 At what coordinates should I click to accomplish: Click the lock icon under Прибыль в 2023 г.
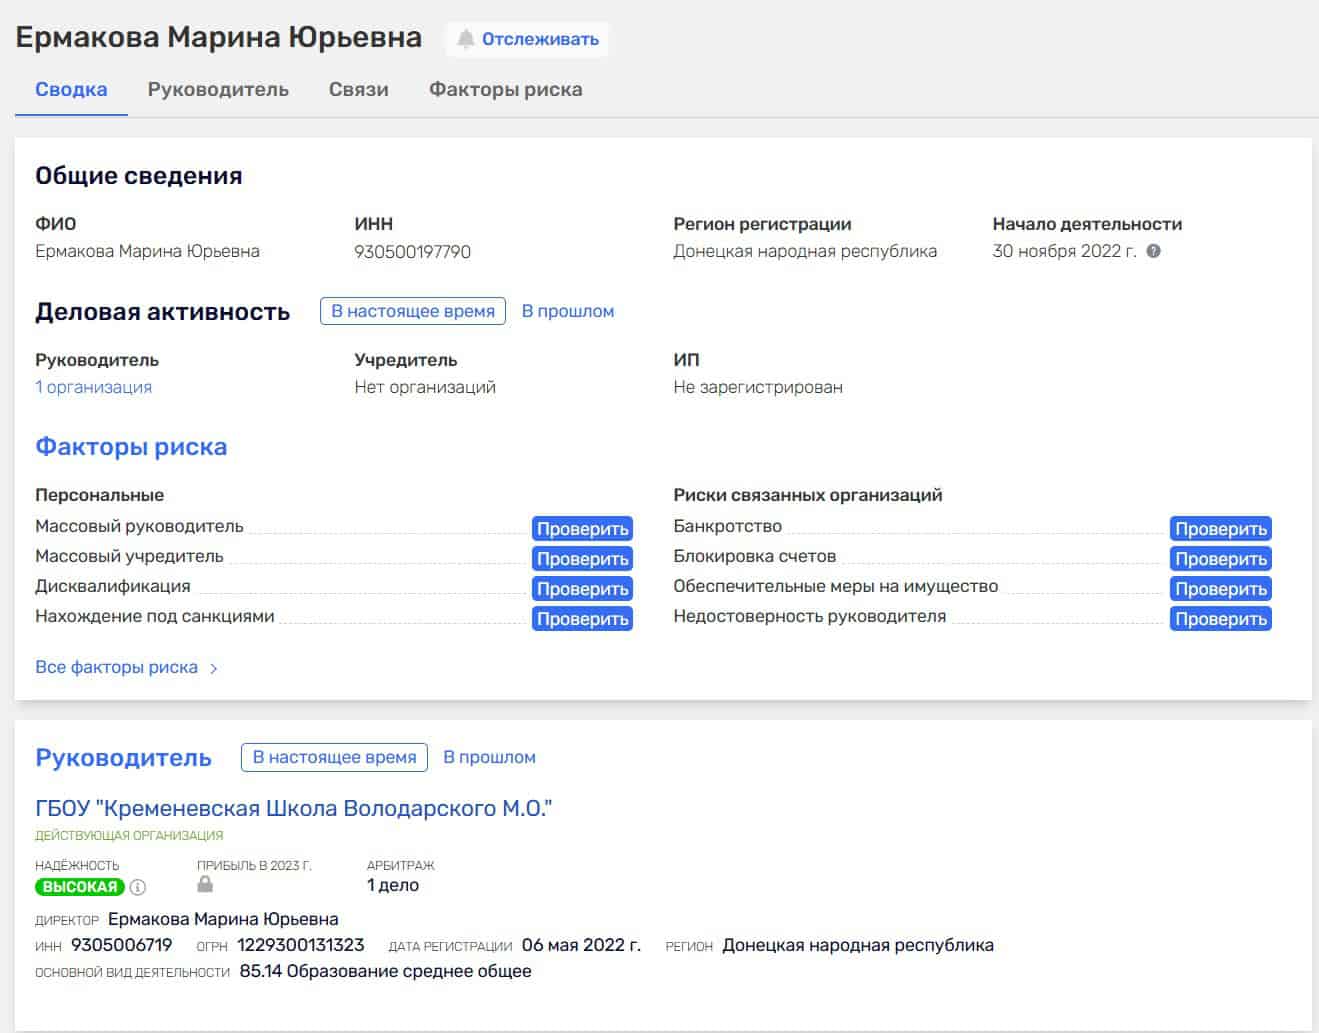coord(205,885)
